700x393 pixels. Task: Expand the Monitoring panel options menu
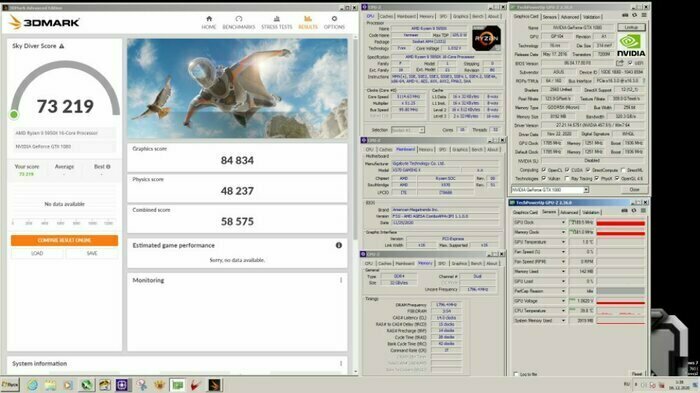tap(341, 280)
